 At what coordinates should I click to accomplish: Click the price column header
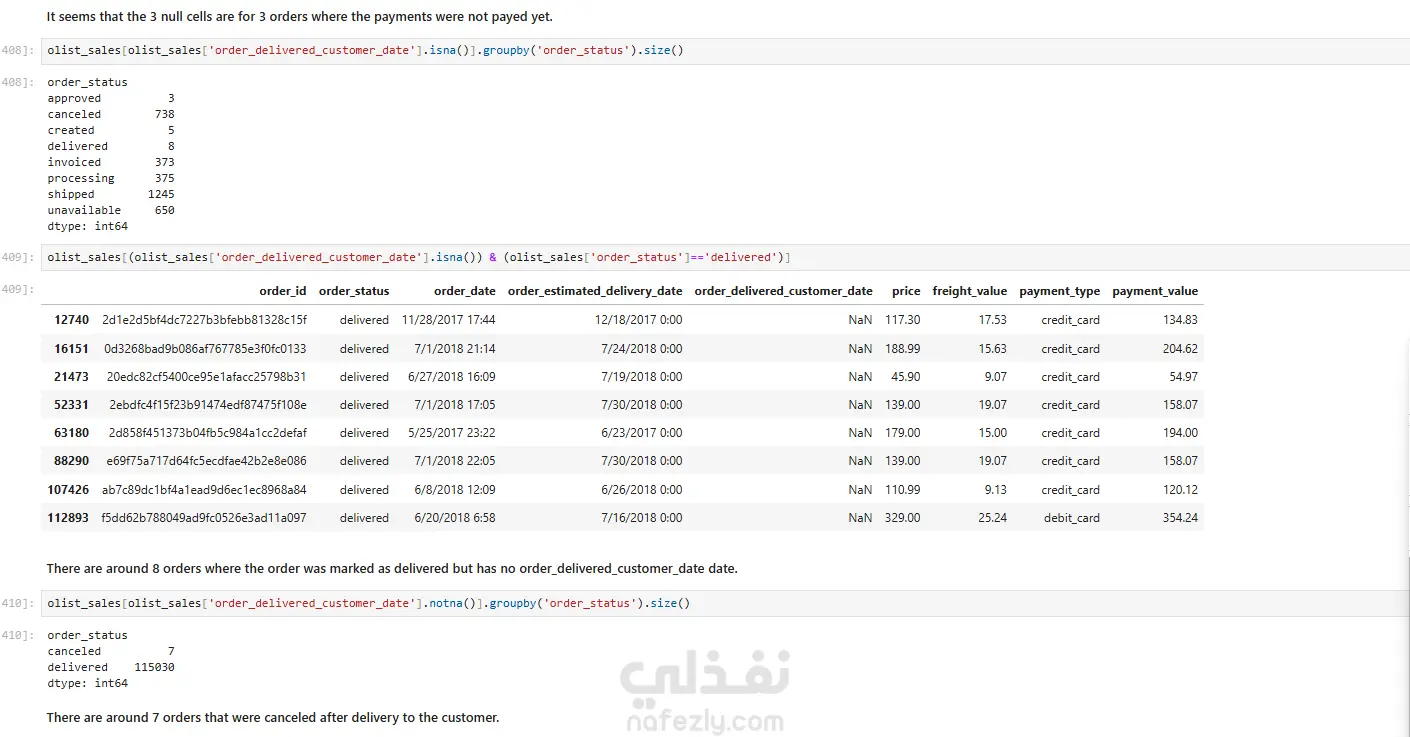[x=906, y=291]
